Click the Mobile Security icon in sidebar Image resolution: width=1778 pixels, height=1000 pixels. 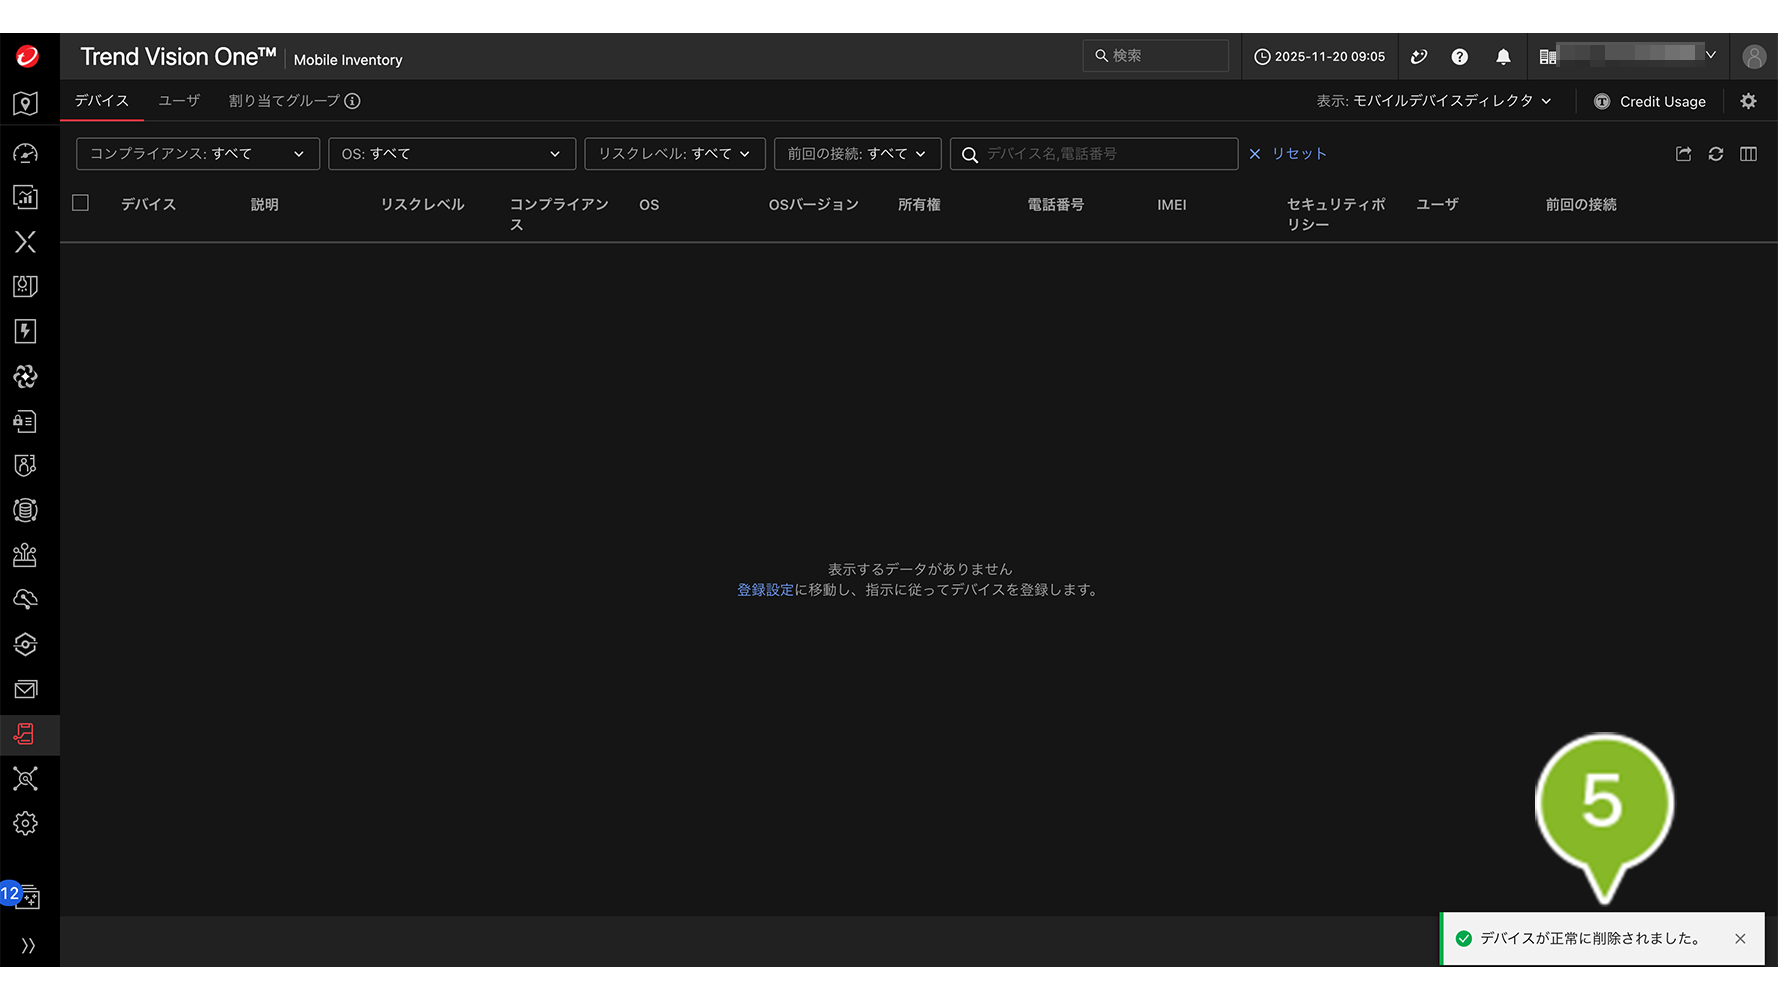coord(25,735)
